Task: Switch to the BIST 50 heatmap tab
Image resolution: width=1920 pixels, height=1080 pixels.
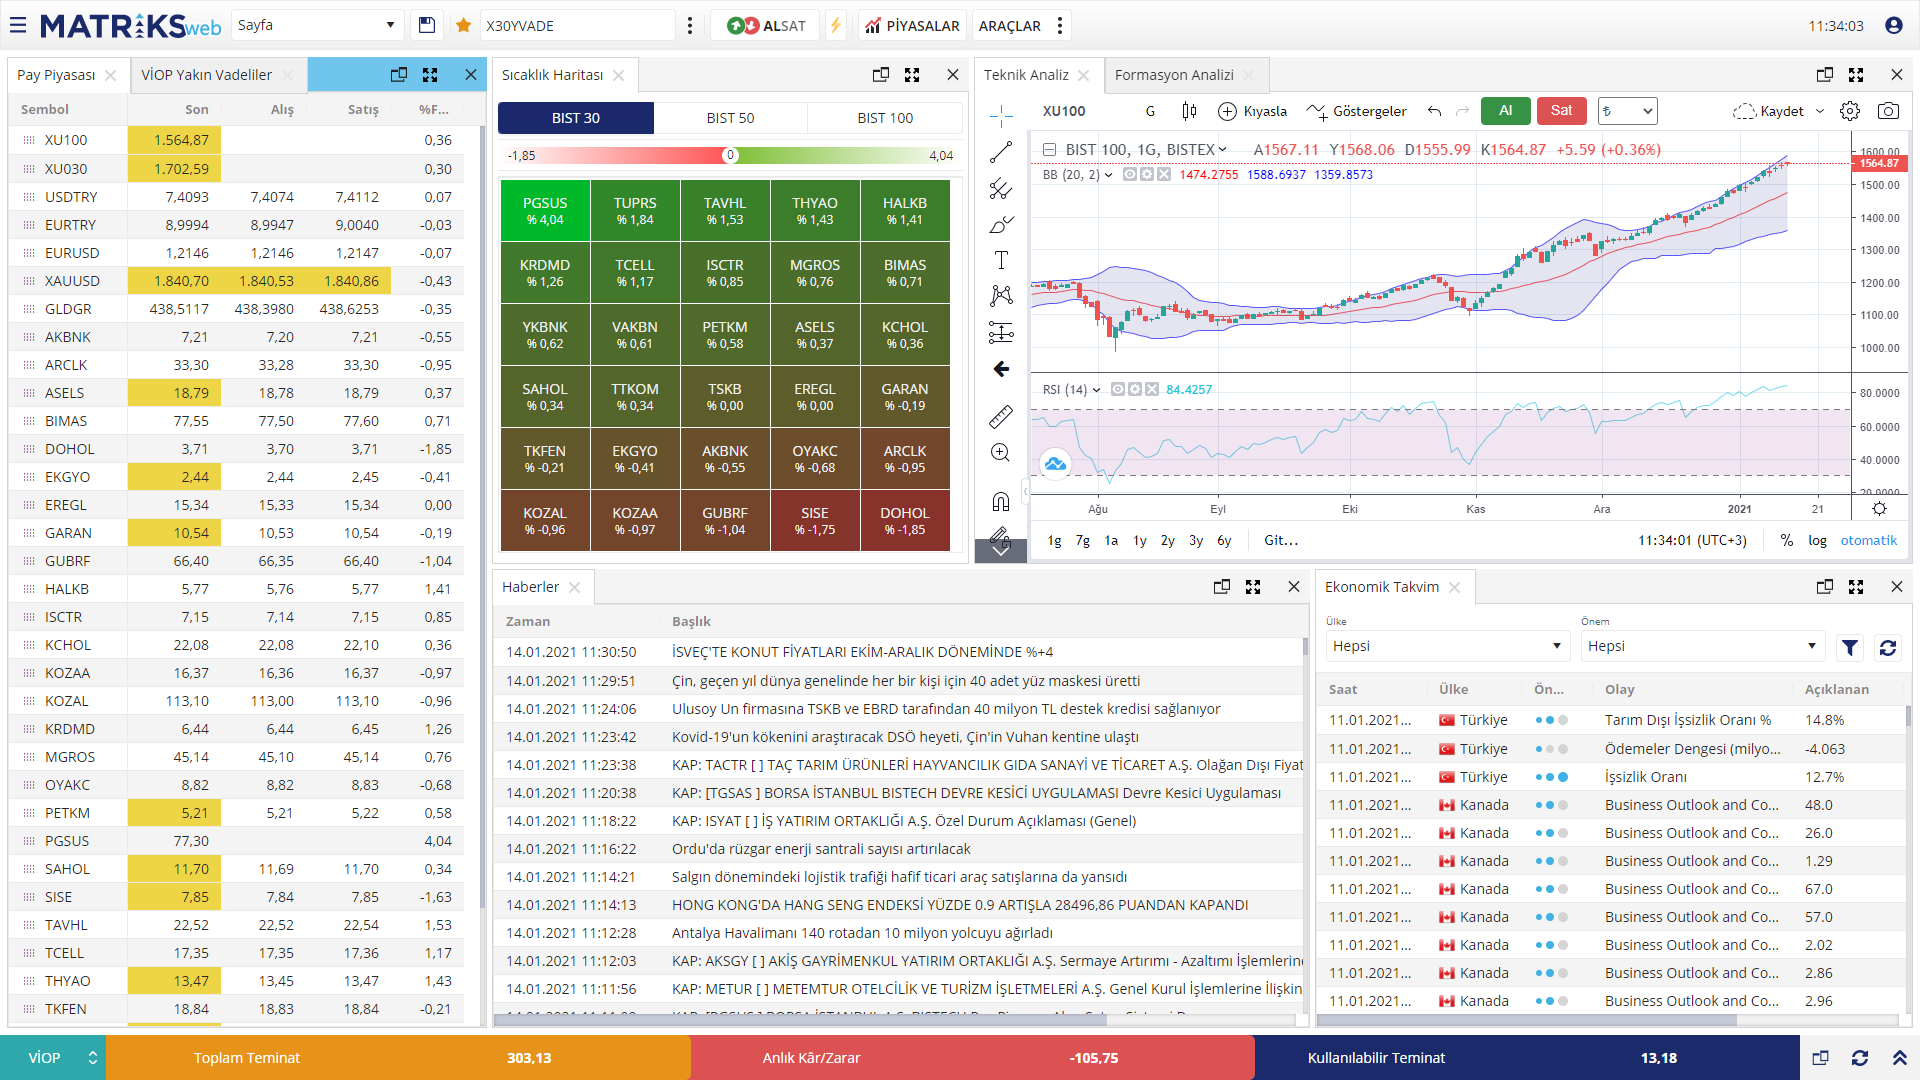Action: pos(730,118)
